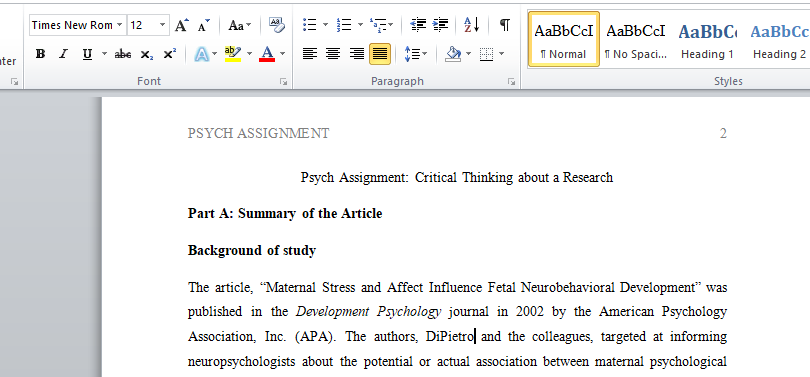Open the borders dropdown arrow
This screenshot has width=810, height=377.
[502, 54]
